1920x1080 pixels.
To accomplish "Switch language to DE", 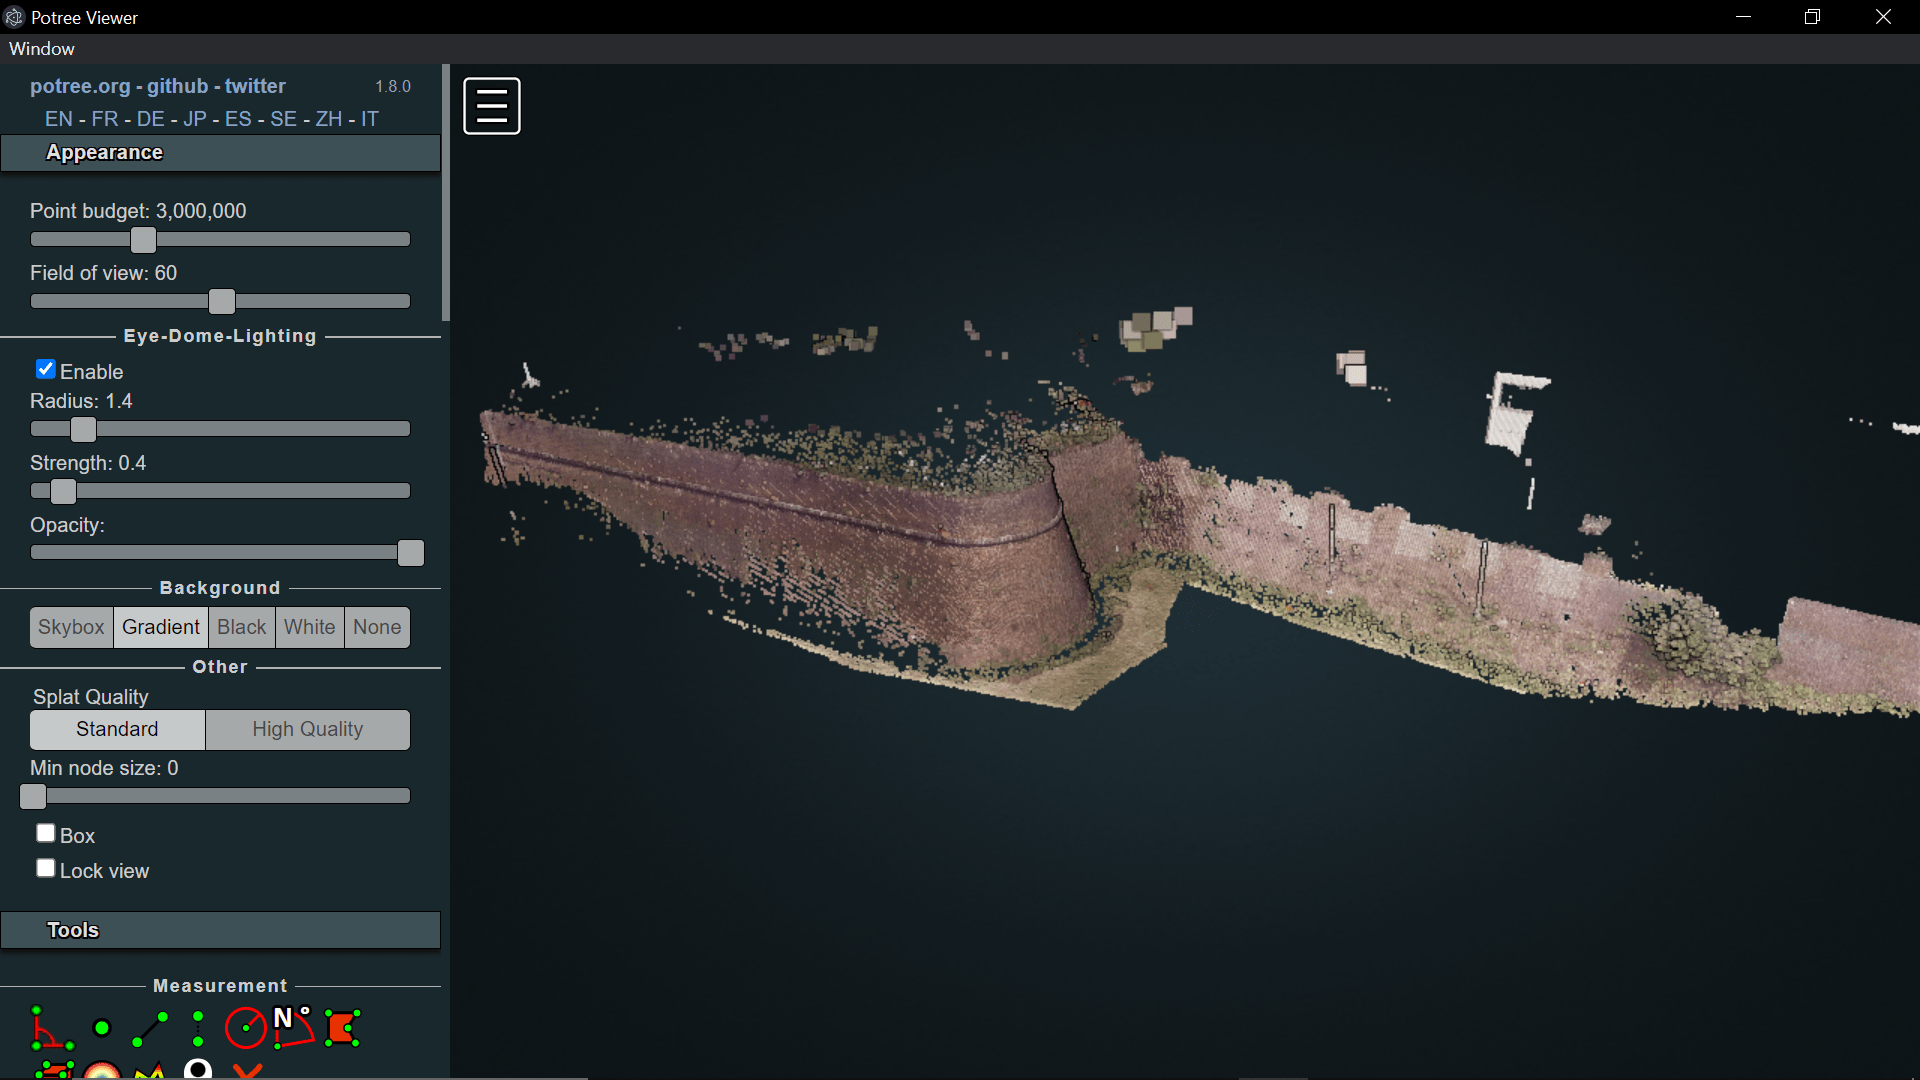I will tap(150, 119).
